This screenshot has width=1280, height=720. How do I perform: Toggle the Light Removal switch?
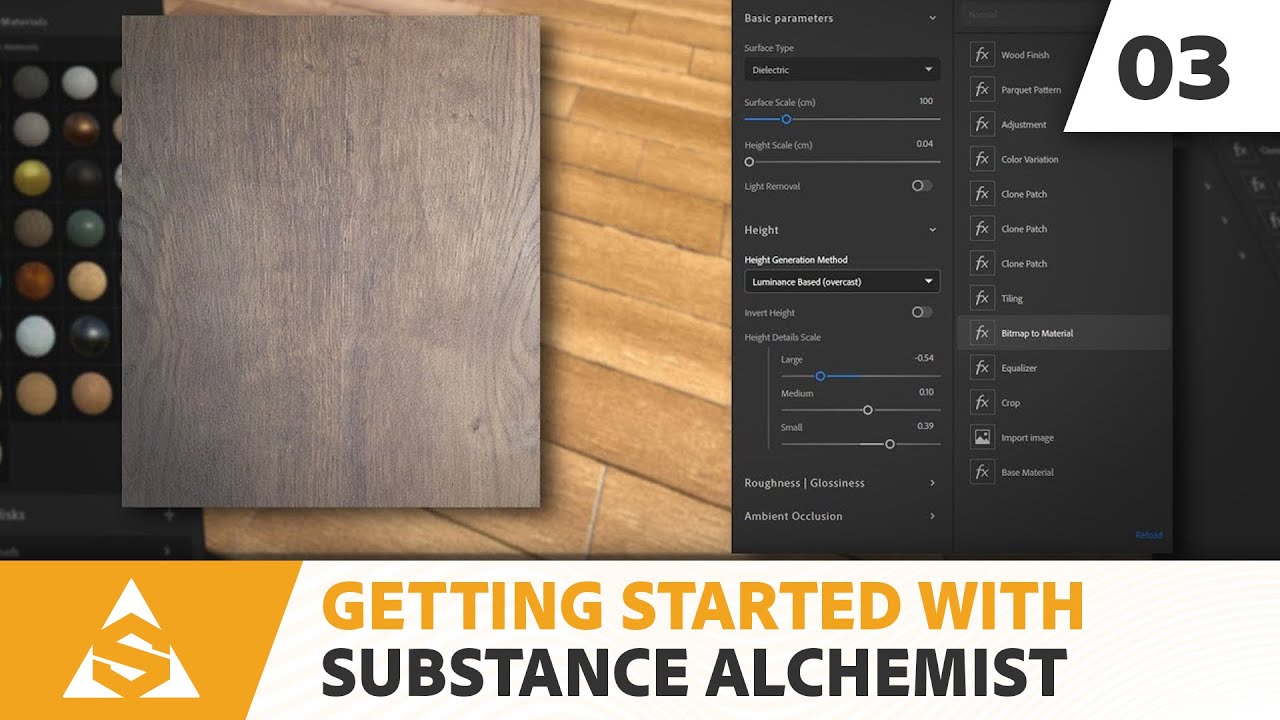[921, 186]
